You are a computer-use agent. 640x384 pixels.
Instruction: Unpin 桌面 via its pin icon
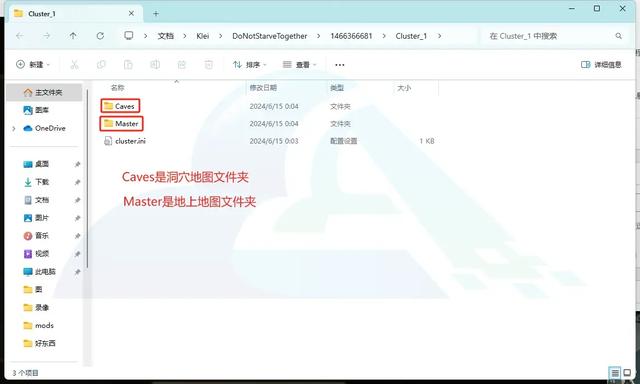pos(77,164)
